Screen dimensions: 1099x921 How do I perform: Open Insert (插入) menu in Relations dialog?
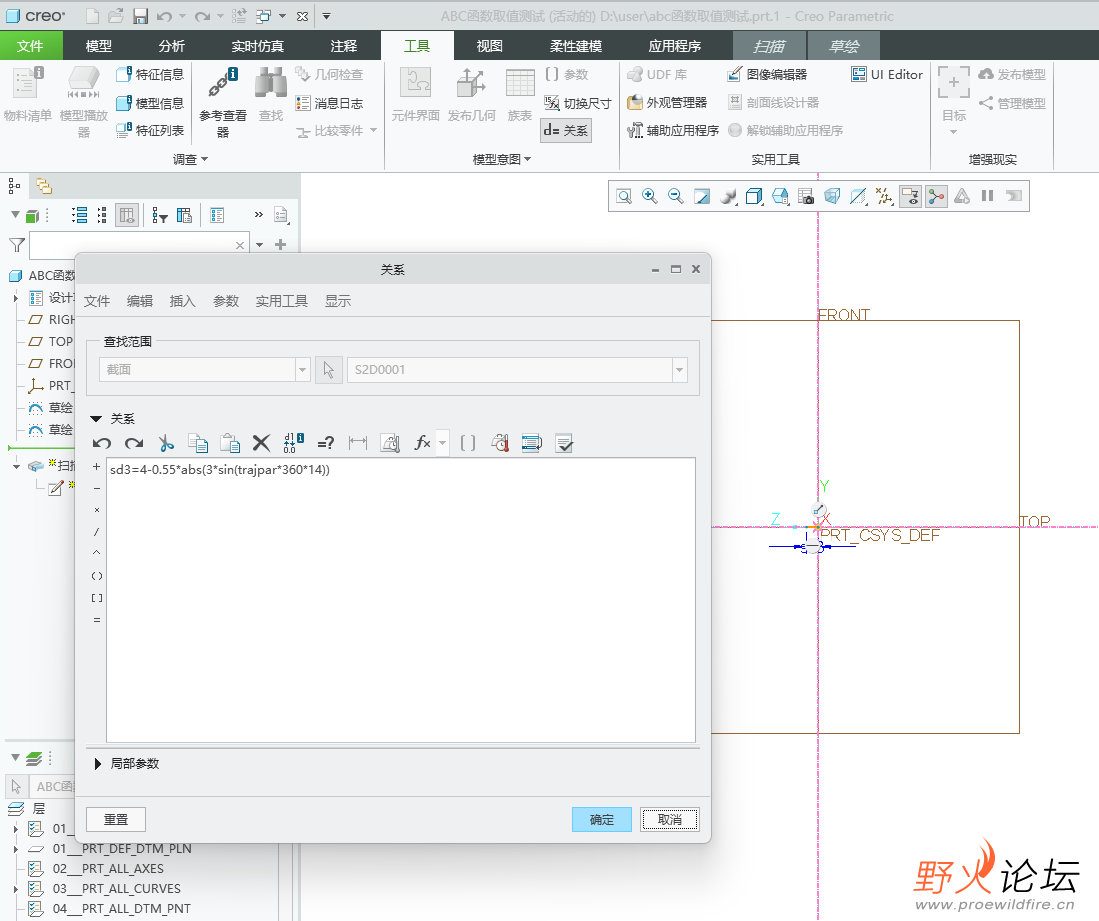click(x=182, y=301)
